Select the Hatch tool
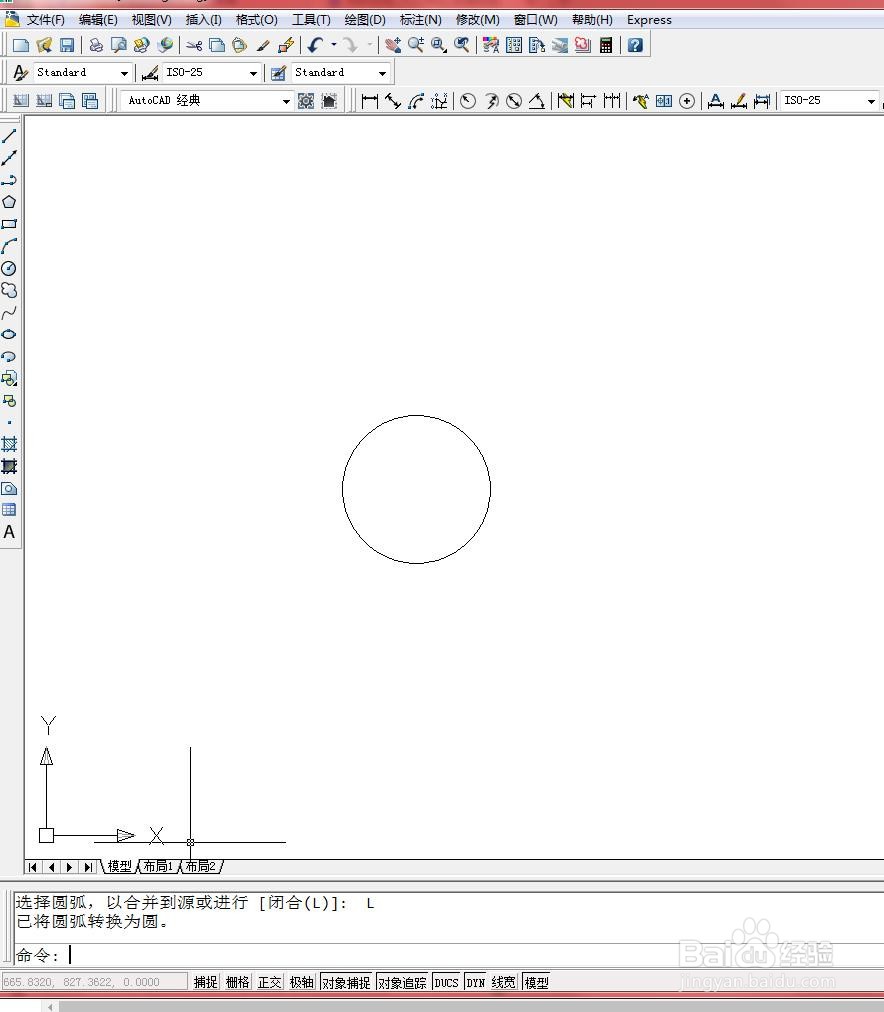Screen dimensions: 884x1012 point(9,444)
